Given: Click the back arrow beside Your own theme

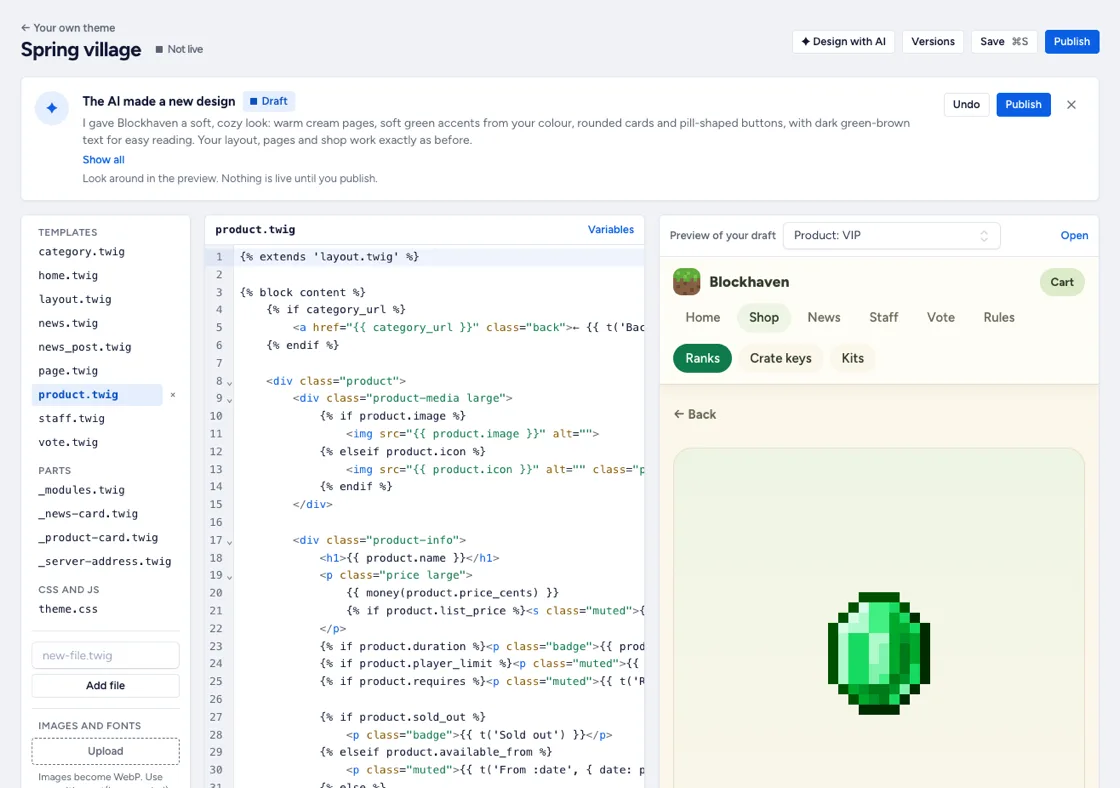Looking at the screenshot, I should [26, 28].
